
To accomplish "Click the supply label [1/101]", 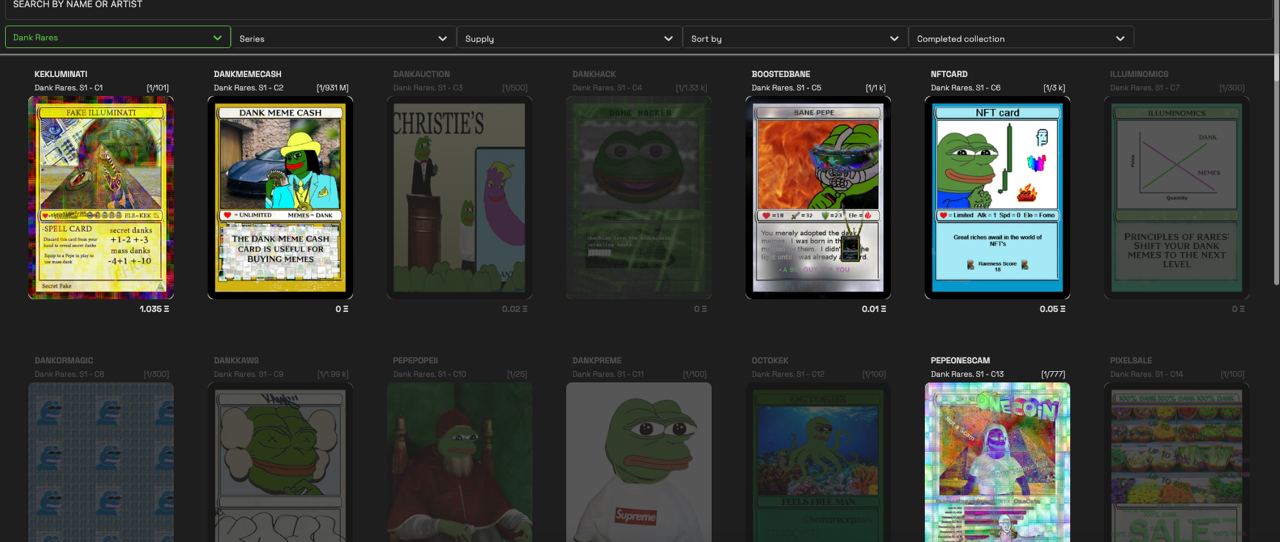I will tap(158, 88).
